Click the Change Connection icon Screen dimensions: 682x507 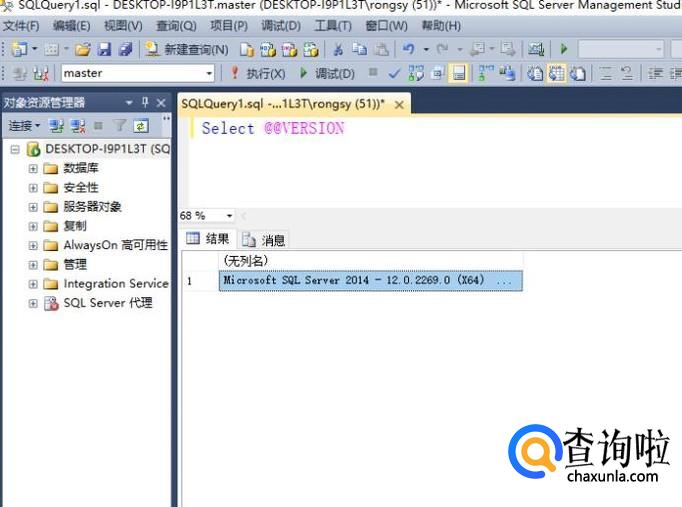coord(41,73)
